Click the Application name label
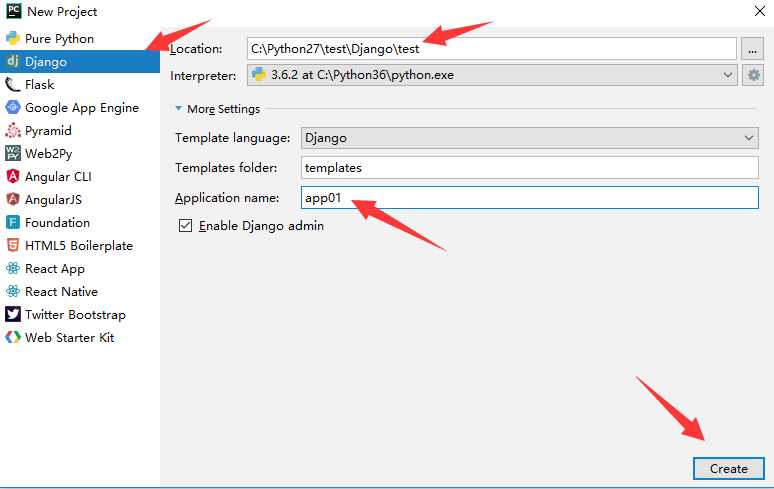The width and height of the screenshot is (774, 489). pyautogui.click(x=227, y=198)
